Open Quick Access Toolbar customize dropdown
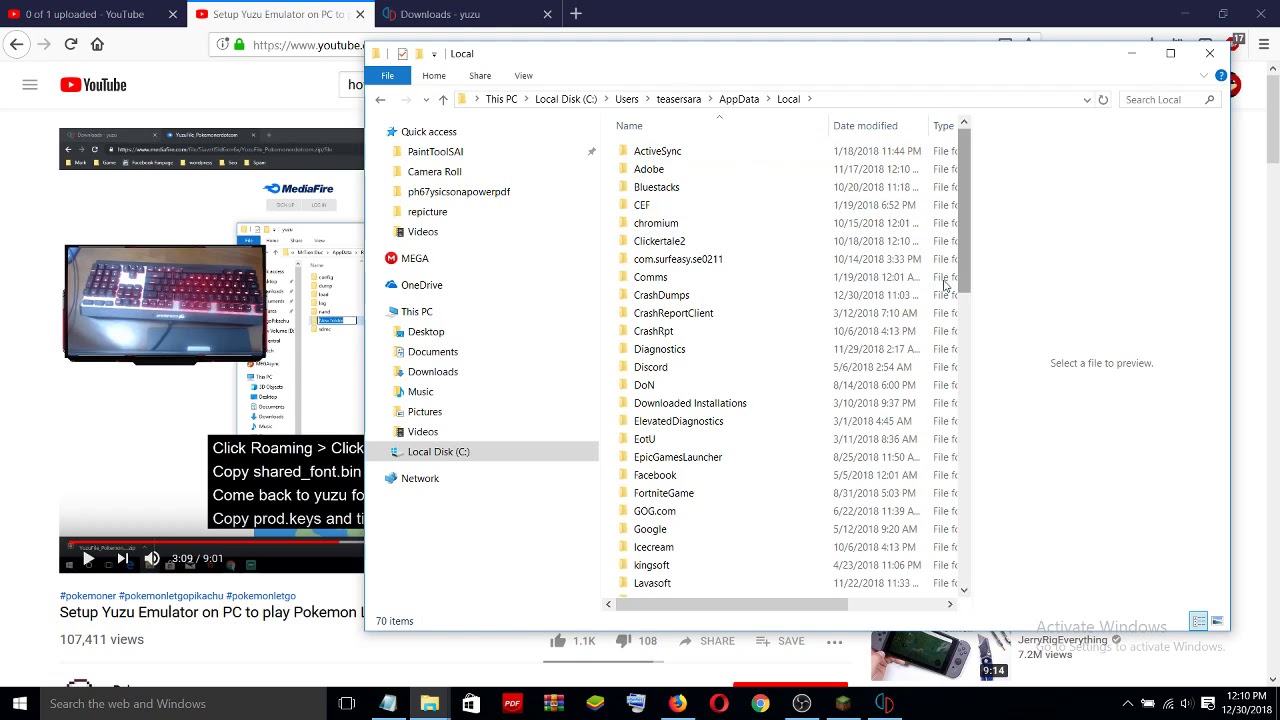The height and width of the screenshot is (720, 1280). (x=434, y=54)
